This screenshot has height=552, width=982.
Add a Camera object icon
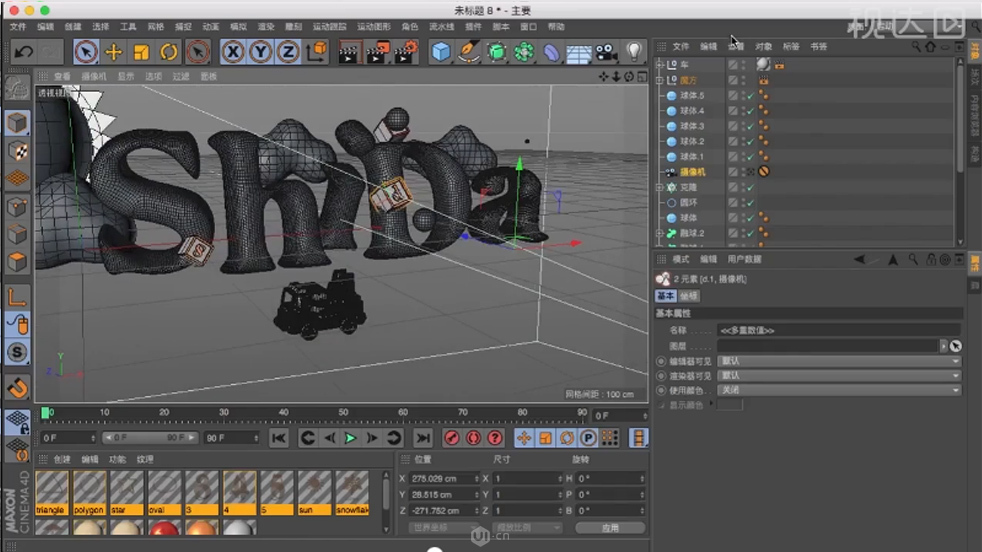pyautogui.click(x=606, y=52)
